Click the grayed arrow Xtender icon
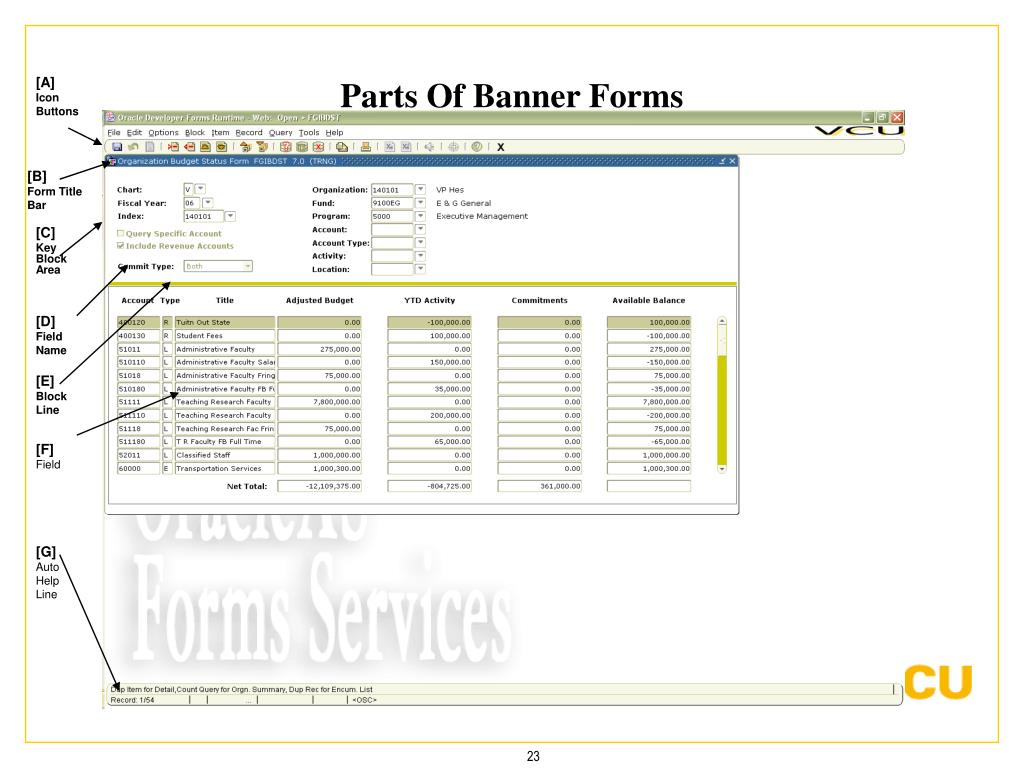Screen dimensions: 1024x768 click(x=429, y=147)
